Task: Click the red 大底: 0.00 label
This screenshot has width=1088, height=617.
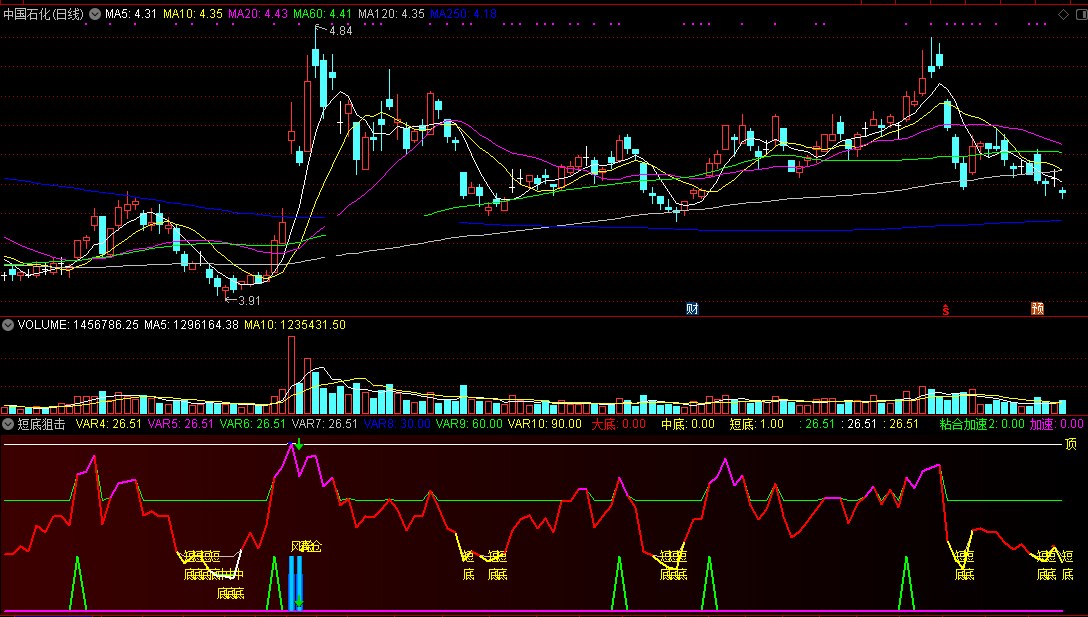Action: click(618, 424)
